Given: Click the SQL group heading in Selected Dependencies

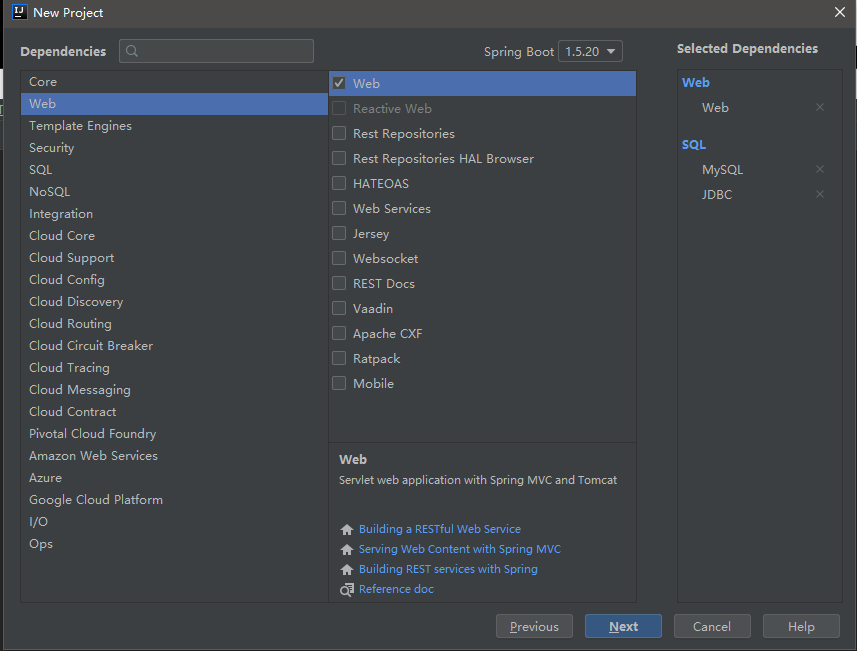Looking at the screenshot, I should click(x=694, y=144).
